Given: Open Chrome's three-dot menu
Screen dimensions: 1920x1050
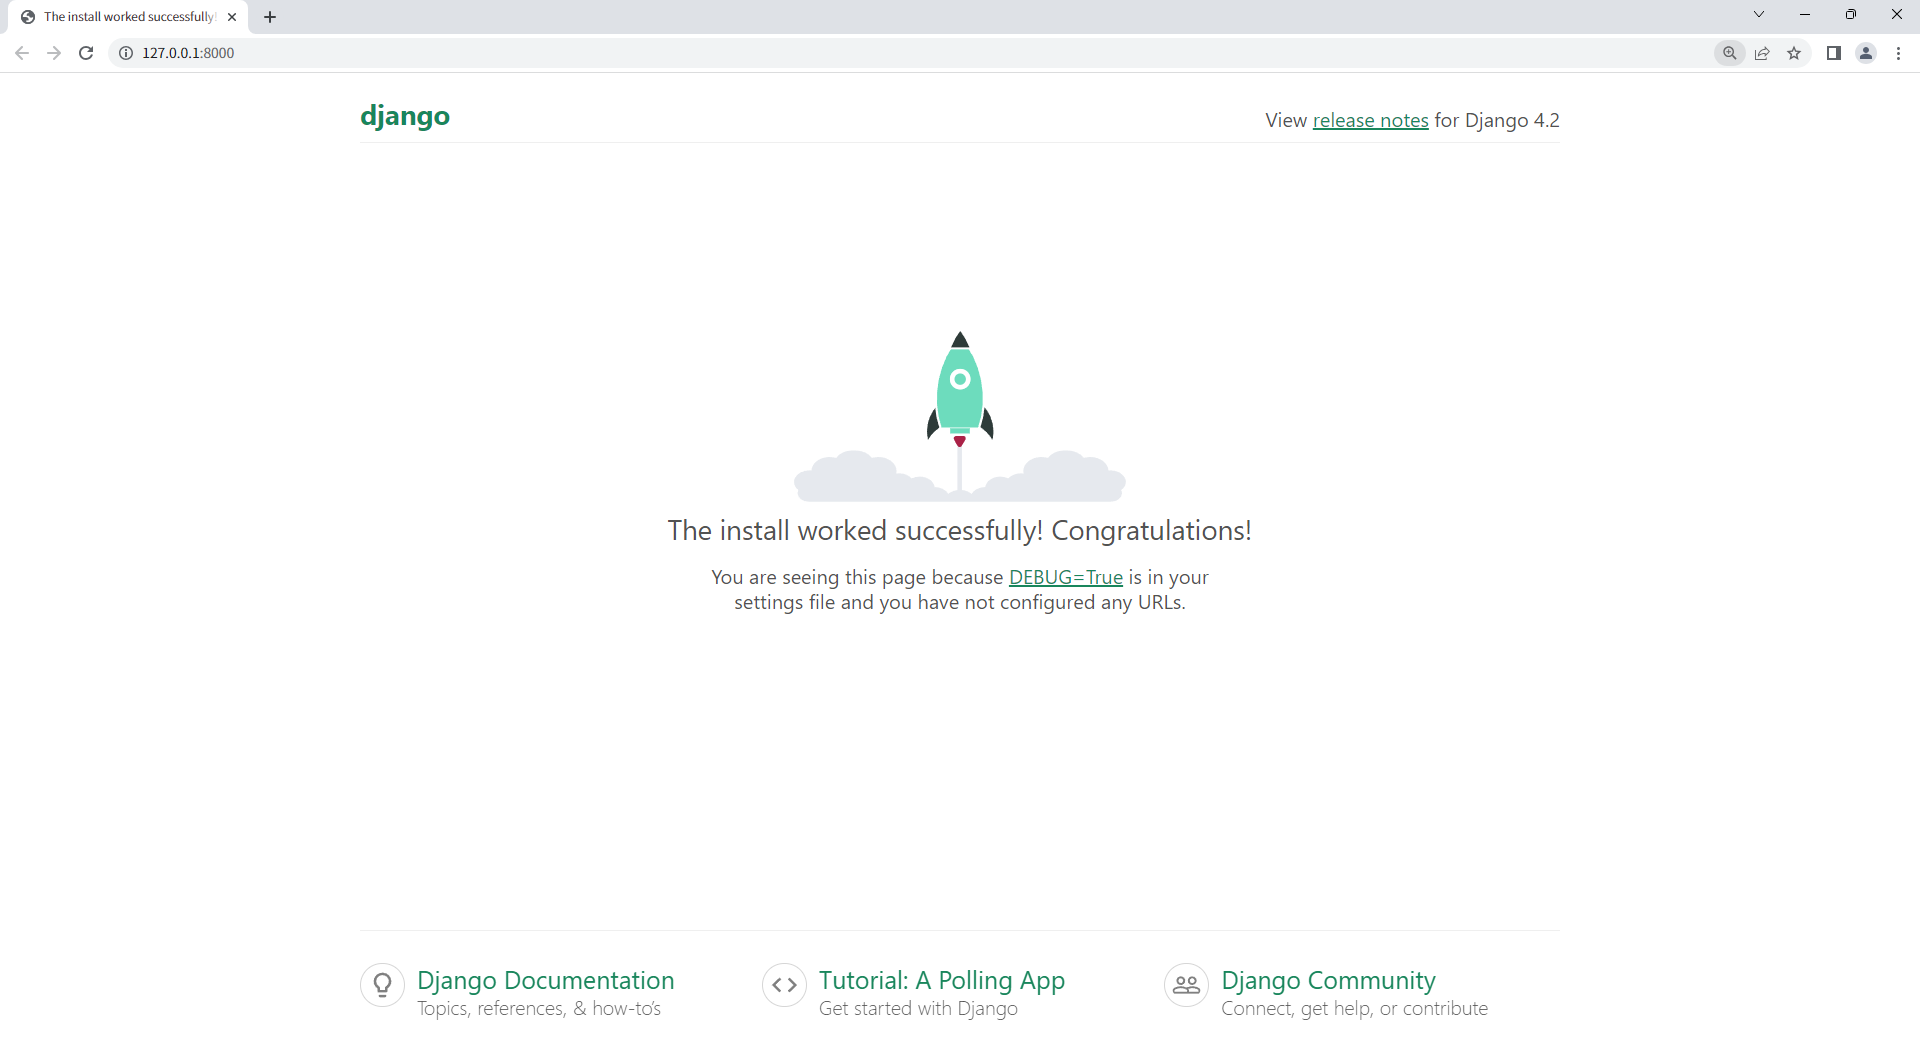Looking at the screenshot, I should (x=1898, y=53).
